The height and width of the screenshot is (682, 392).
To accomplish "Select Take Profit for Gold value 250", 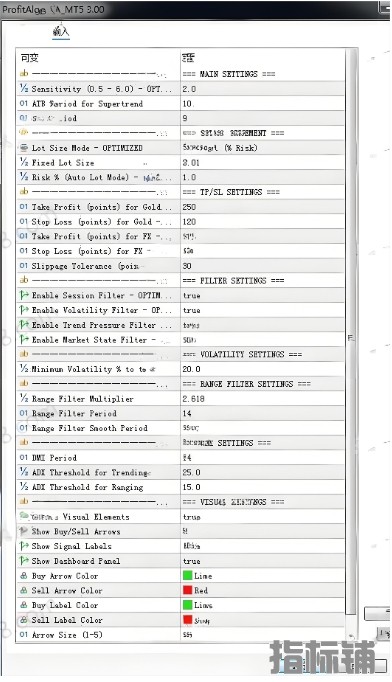I will (x=189, y=207).
